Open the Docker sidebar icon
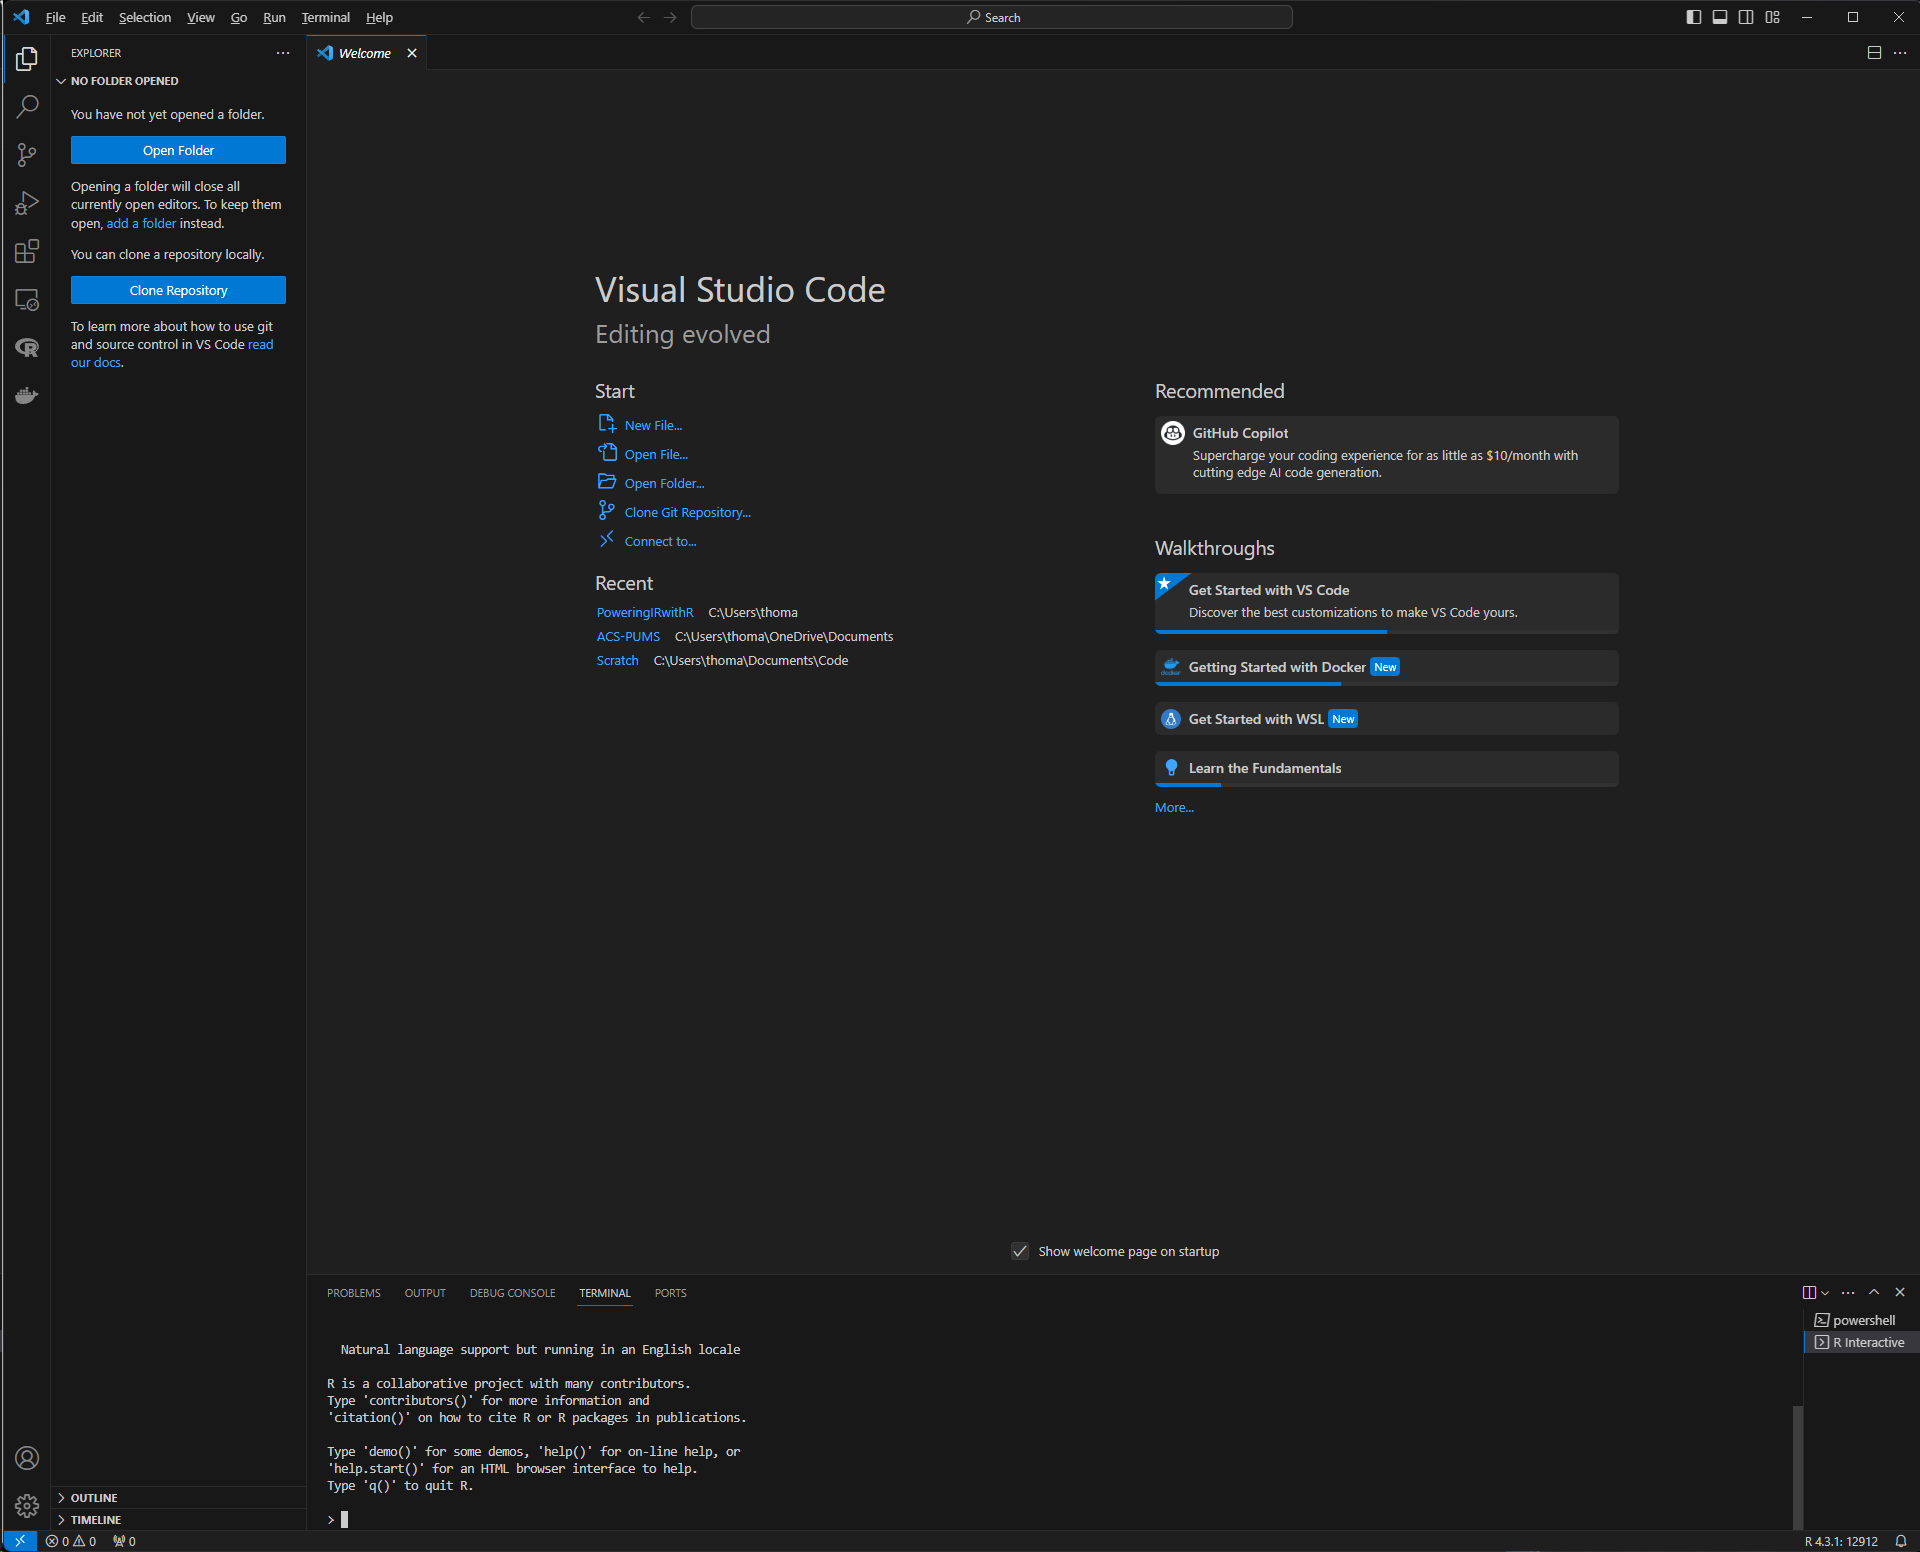1920x1552 pixels. point(27,396)
